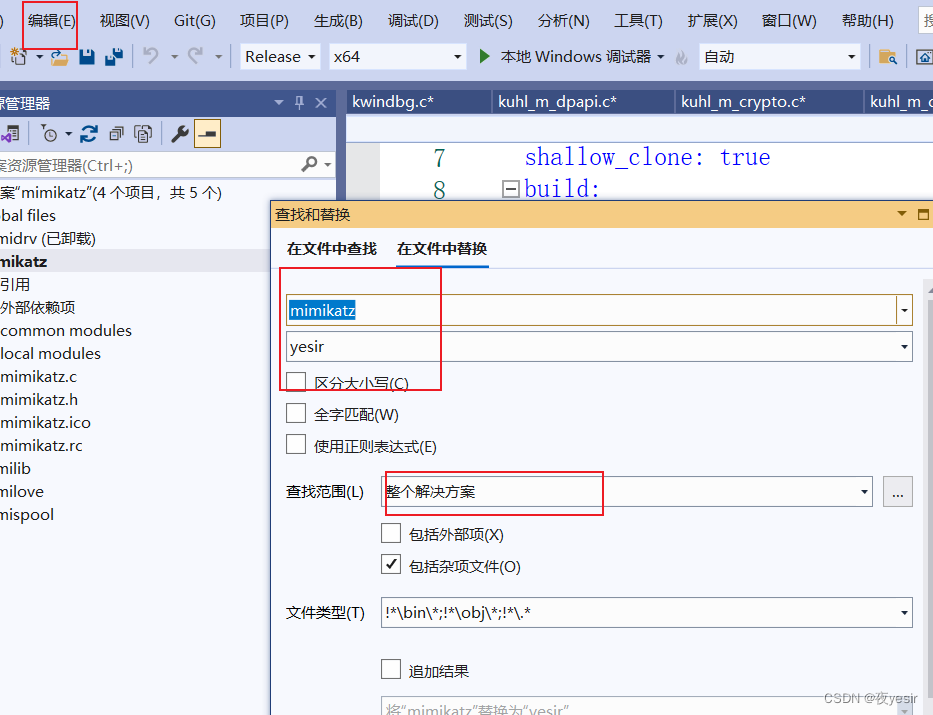933x715 pixels.
Task: Open the 帮助(H) menu
Action: coord(868,21)
